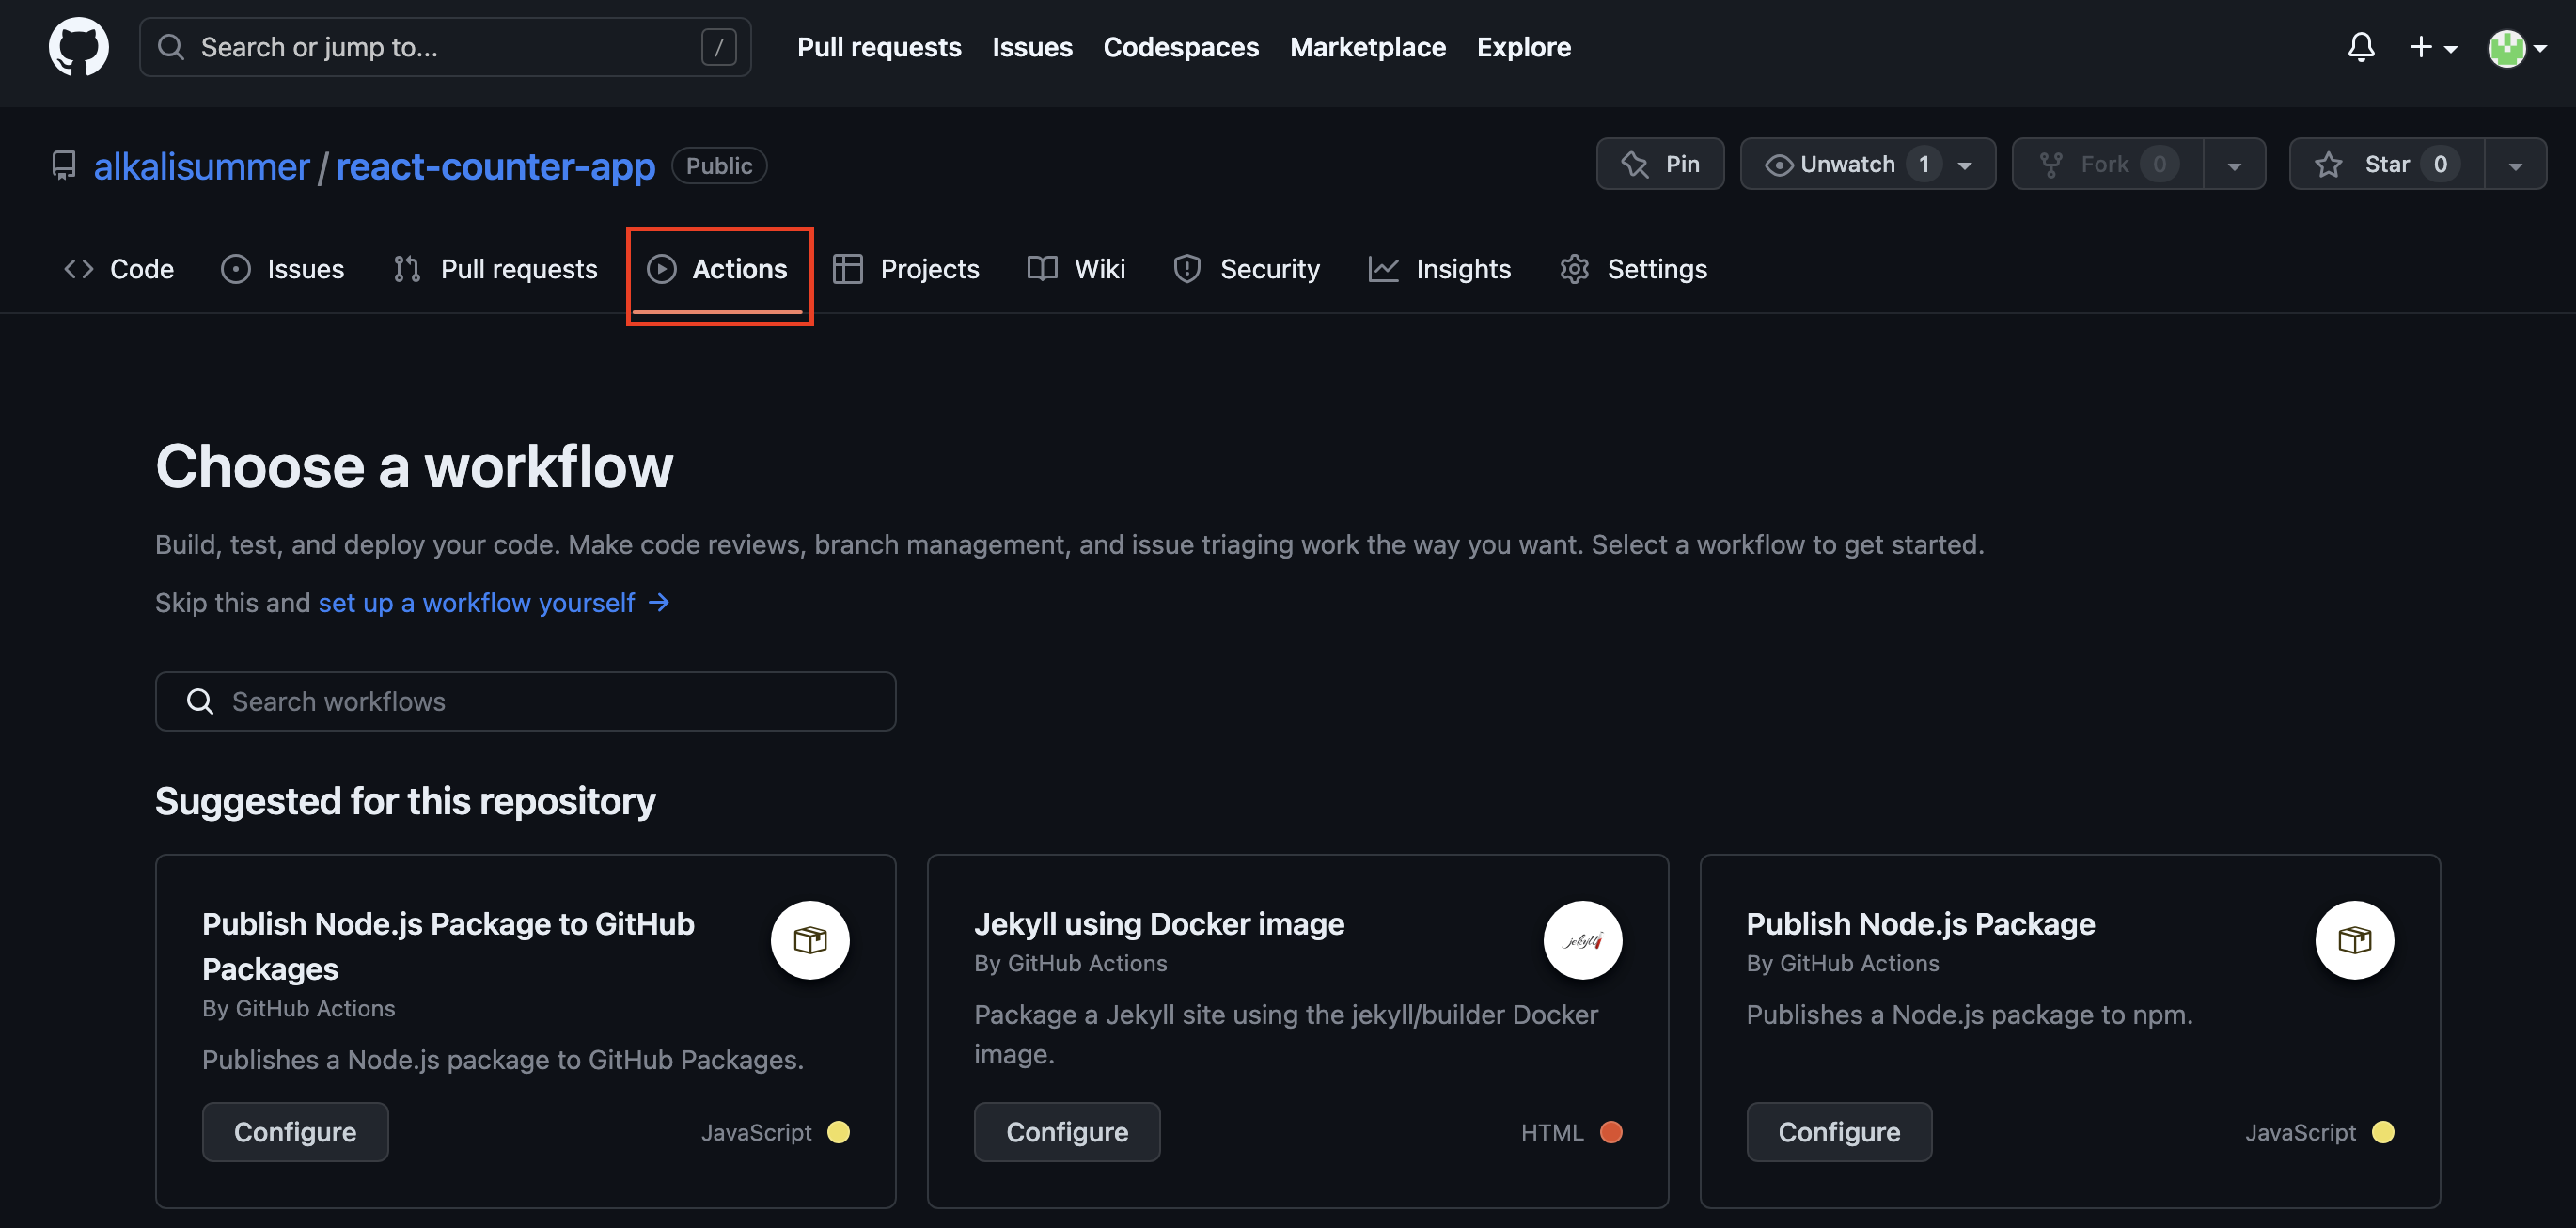Click the repository icon beside alkalisummer

click(x=64, y=166)
